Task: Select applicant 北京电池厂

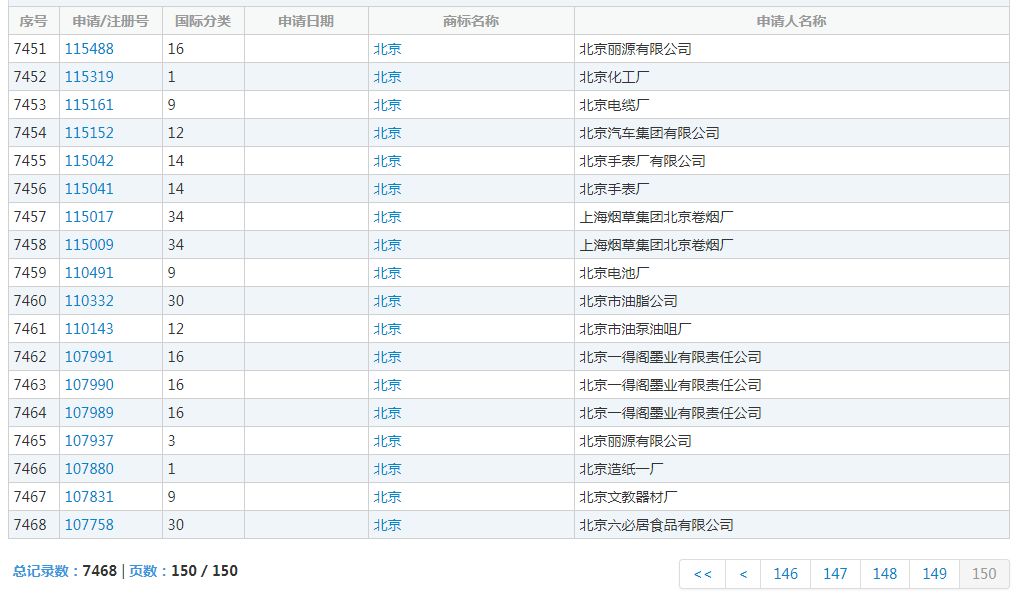Action: click(614, 272)
